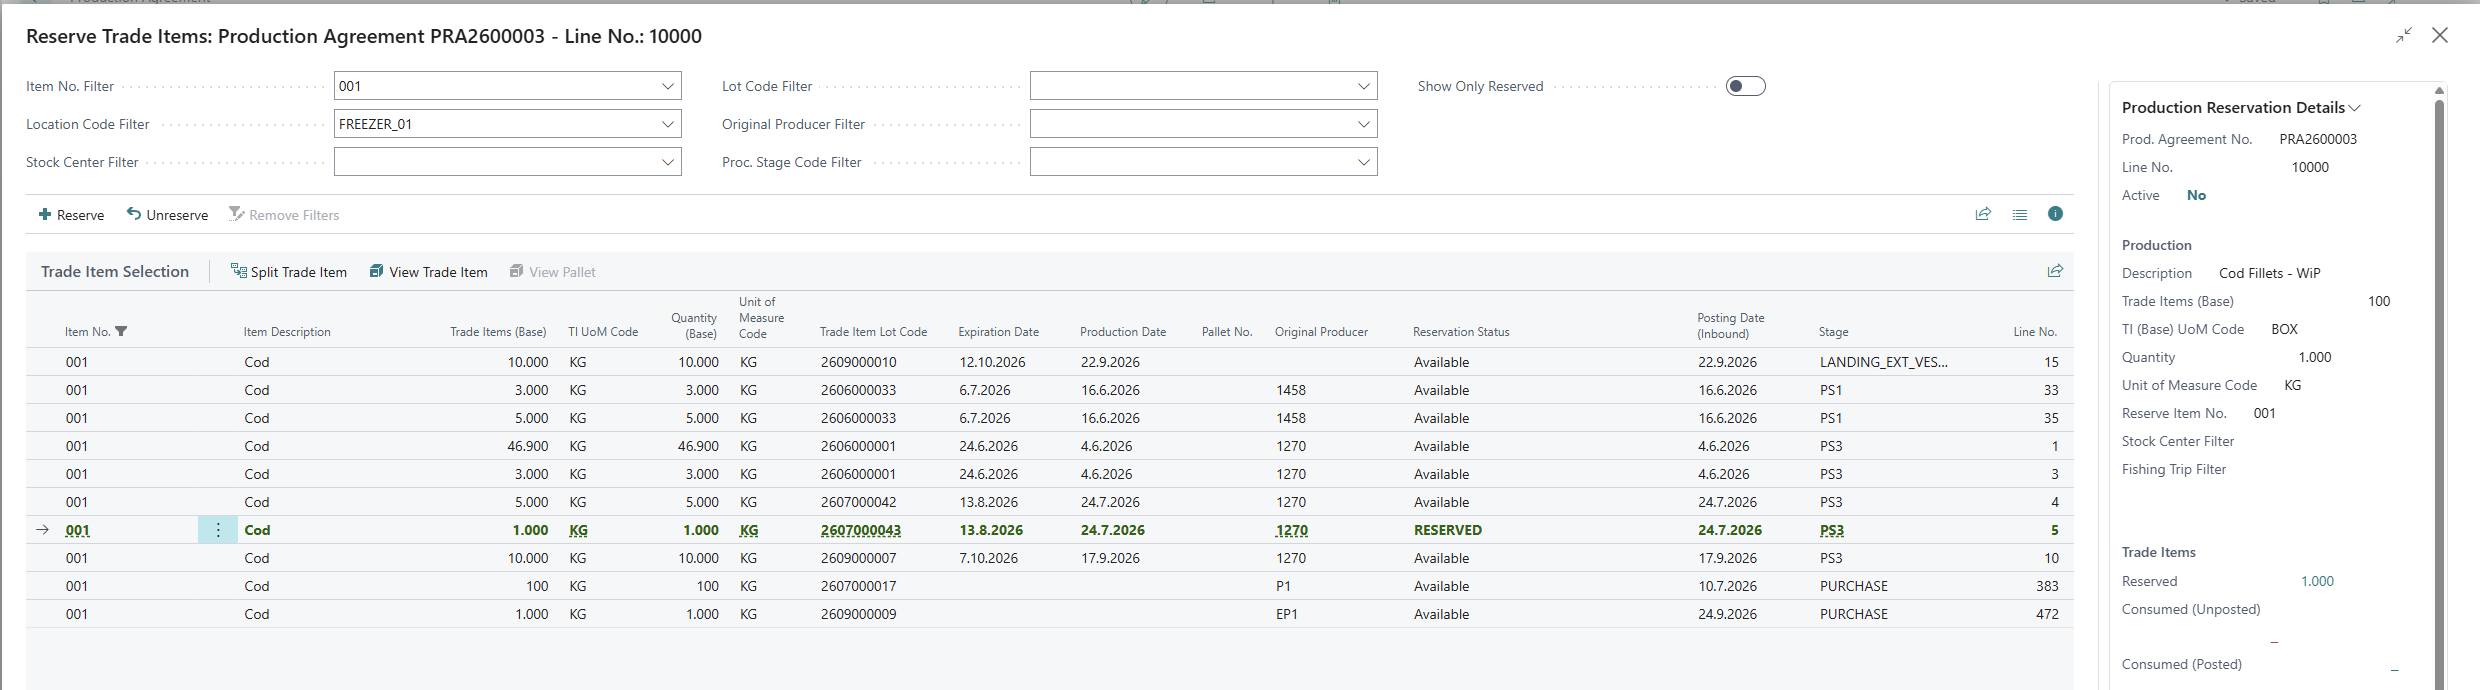Click the RESERVED status cell

(x=1447, y=530)
